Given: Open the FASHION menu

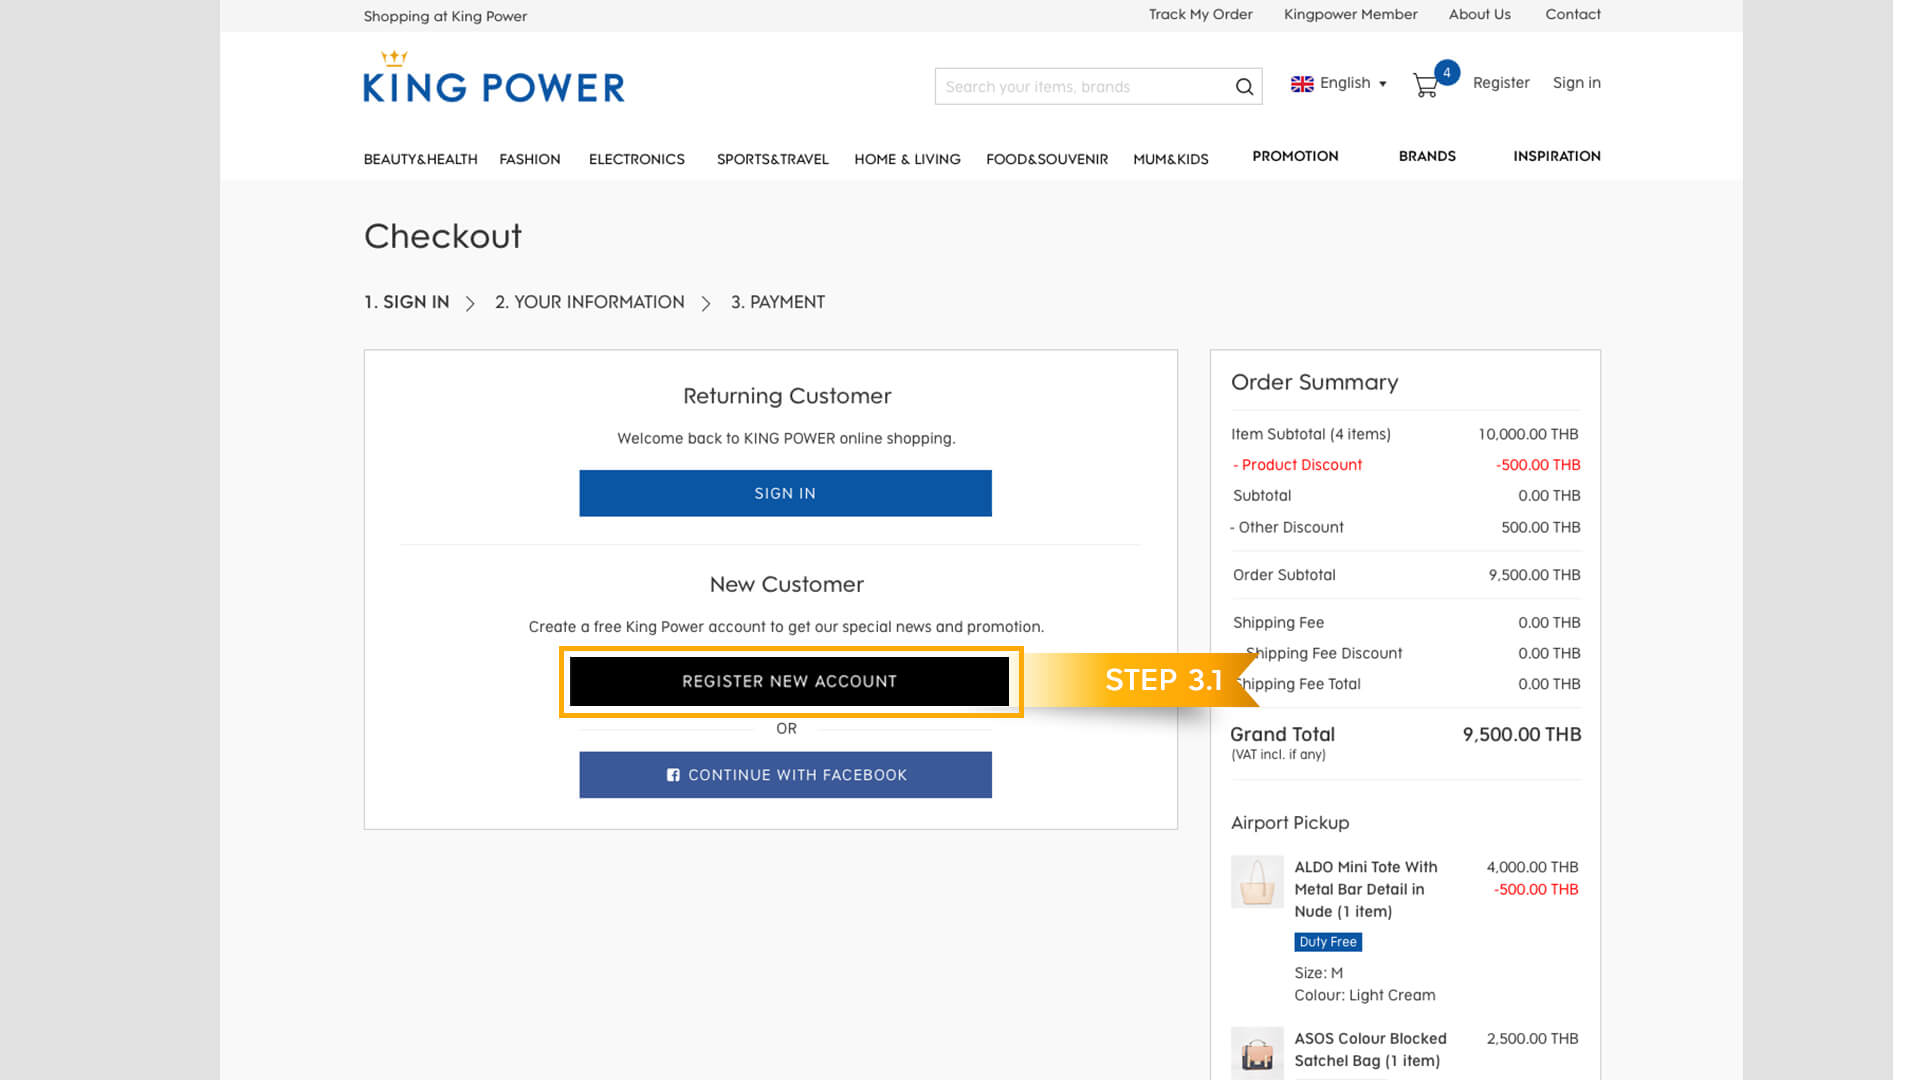Looking at the screenshot, I should [x=529, y=159].
